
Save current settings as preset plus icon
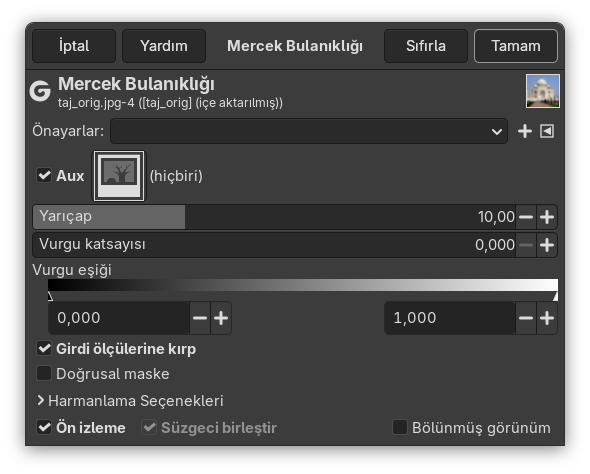pyautogui.click(x=525, y=131)
